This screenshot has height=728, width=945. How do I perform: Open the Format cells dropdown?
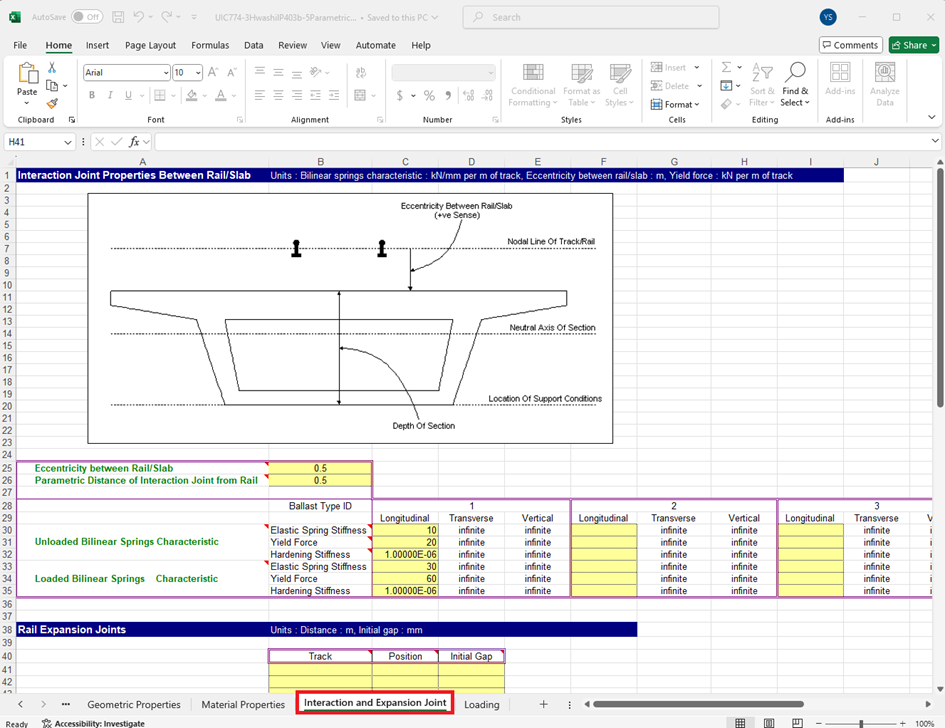[678, 104]
